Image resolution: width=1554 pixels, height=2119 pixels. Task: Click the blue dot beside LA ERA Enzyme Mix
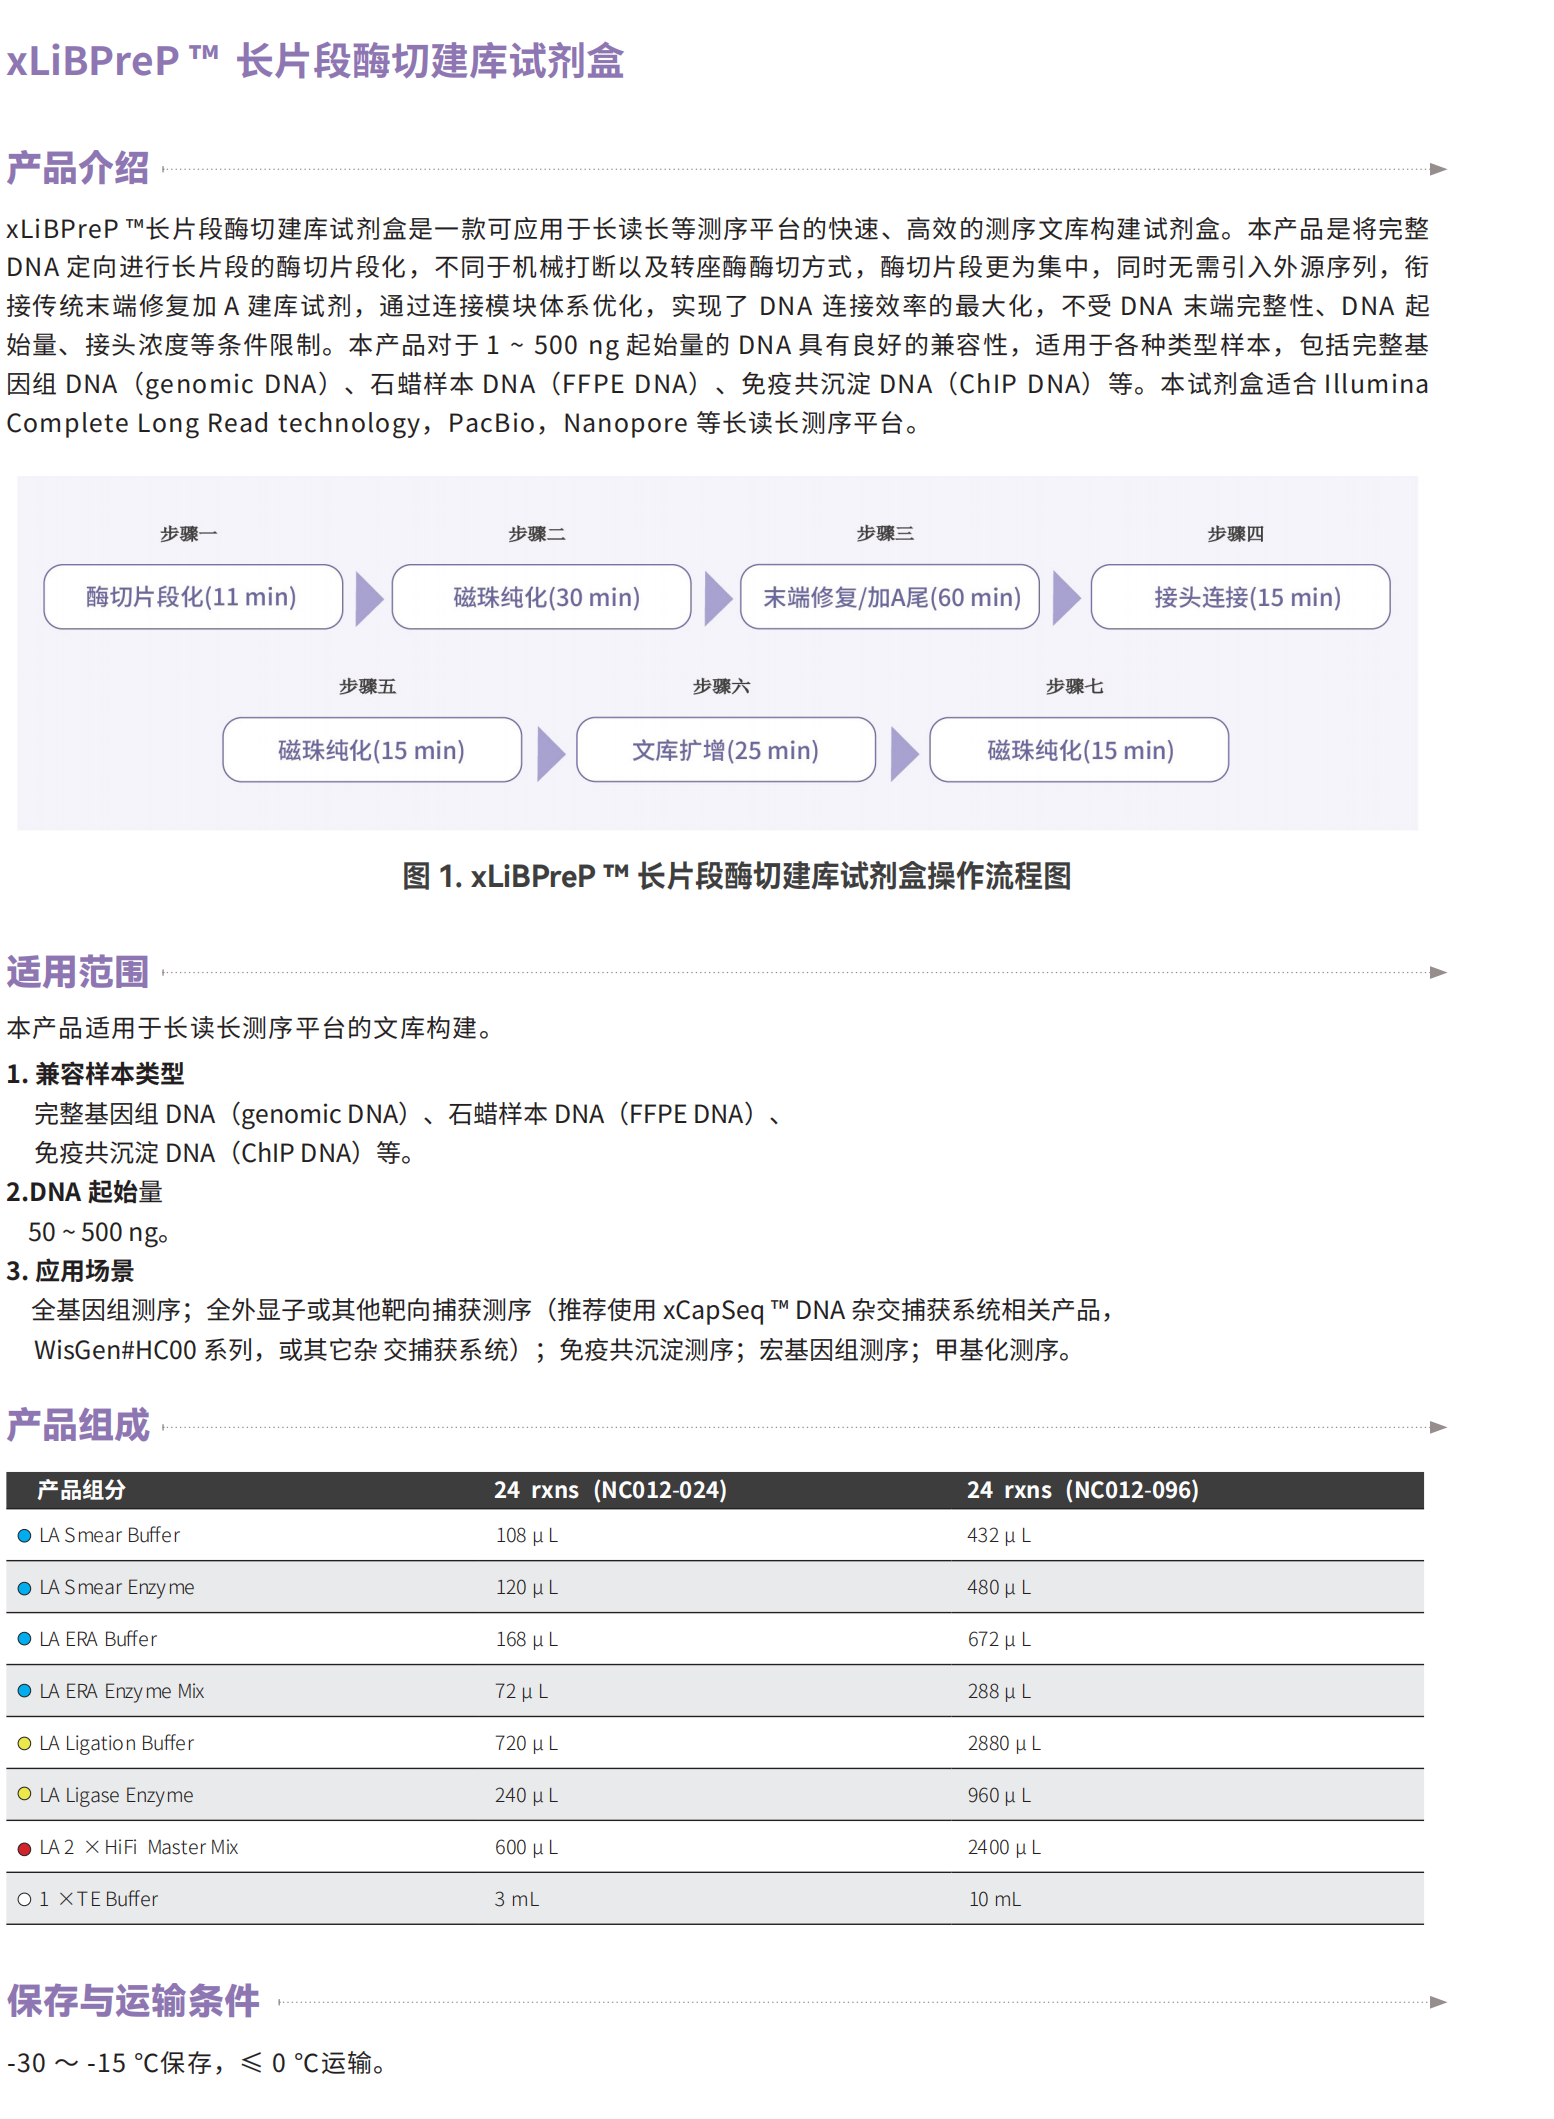point(24,1691)
